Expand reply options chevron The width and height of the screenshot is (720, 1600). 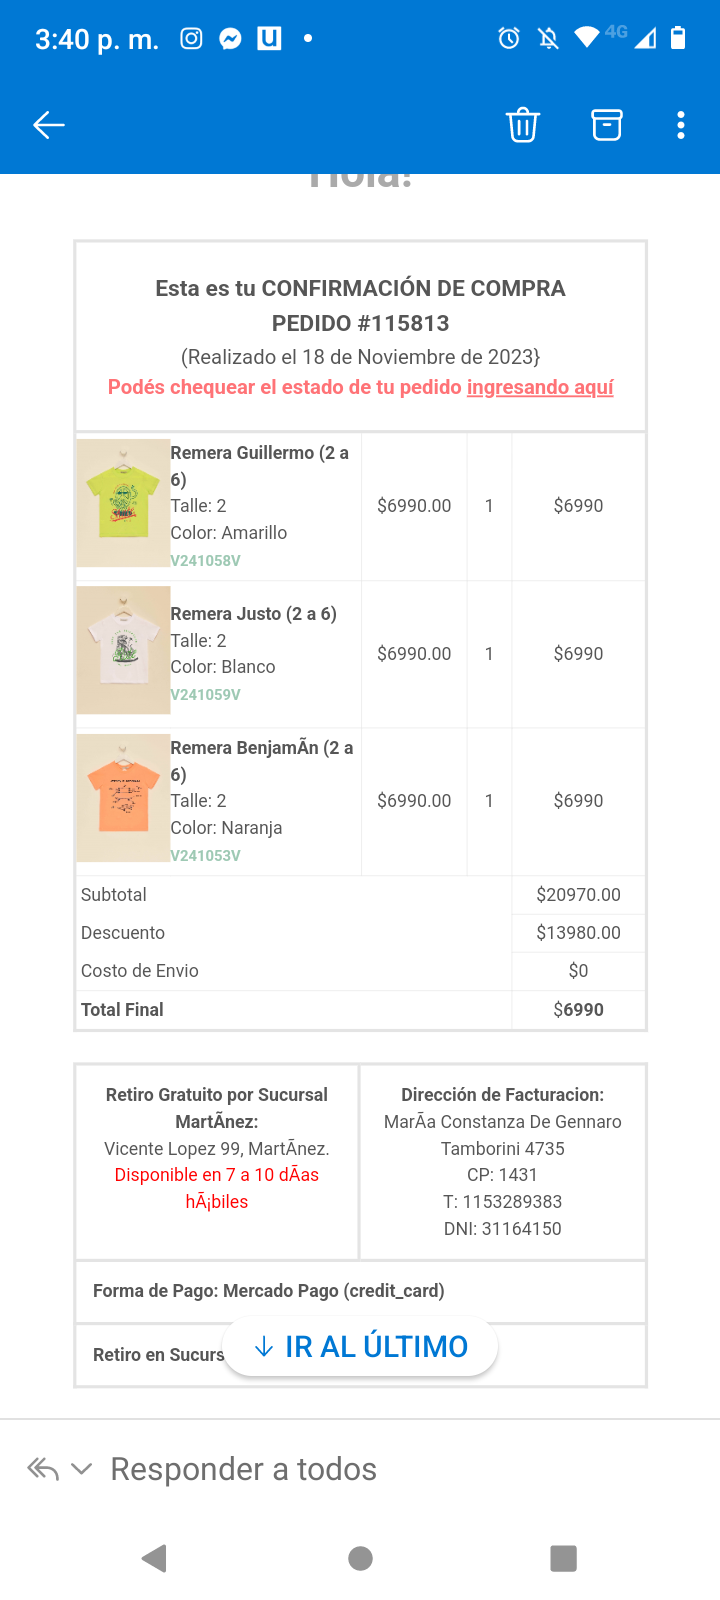(82, 1469)
